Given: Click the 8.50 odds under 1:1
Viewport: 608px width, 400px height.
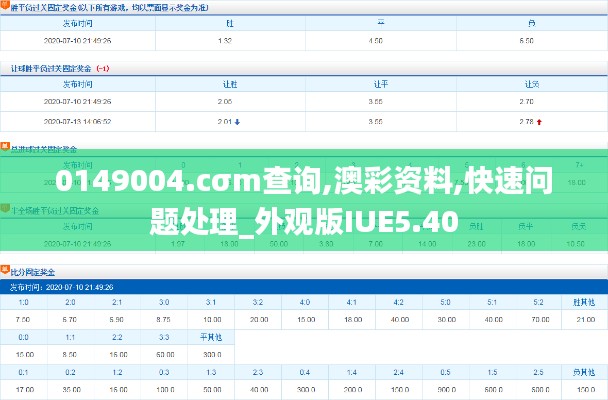Looking at the screenshot, I should 70,355.
